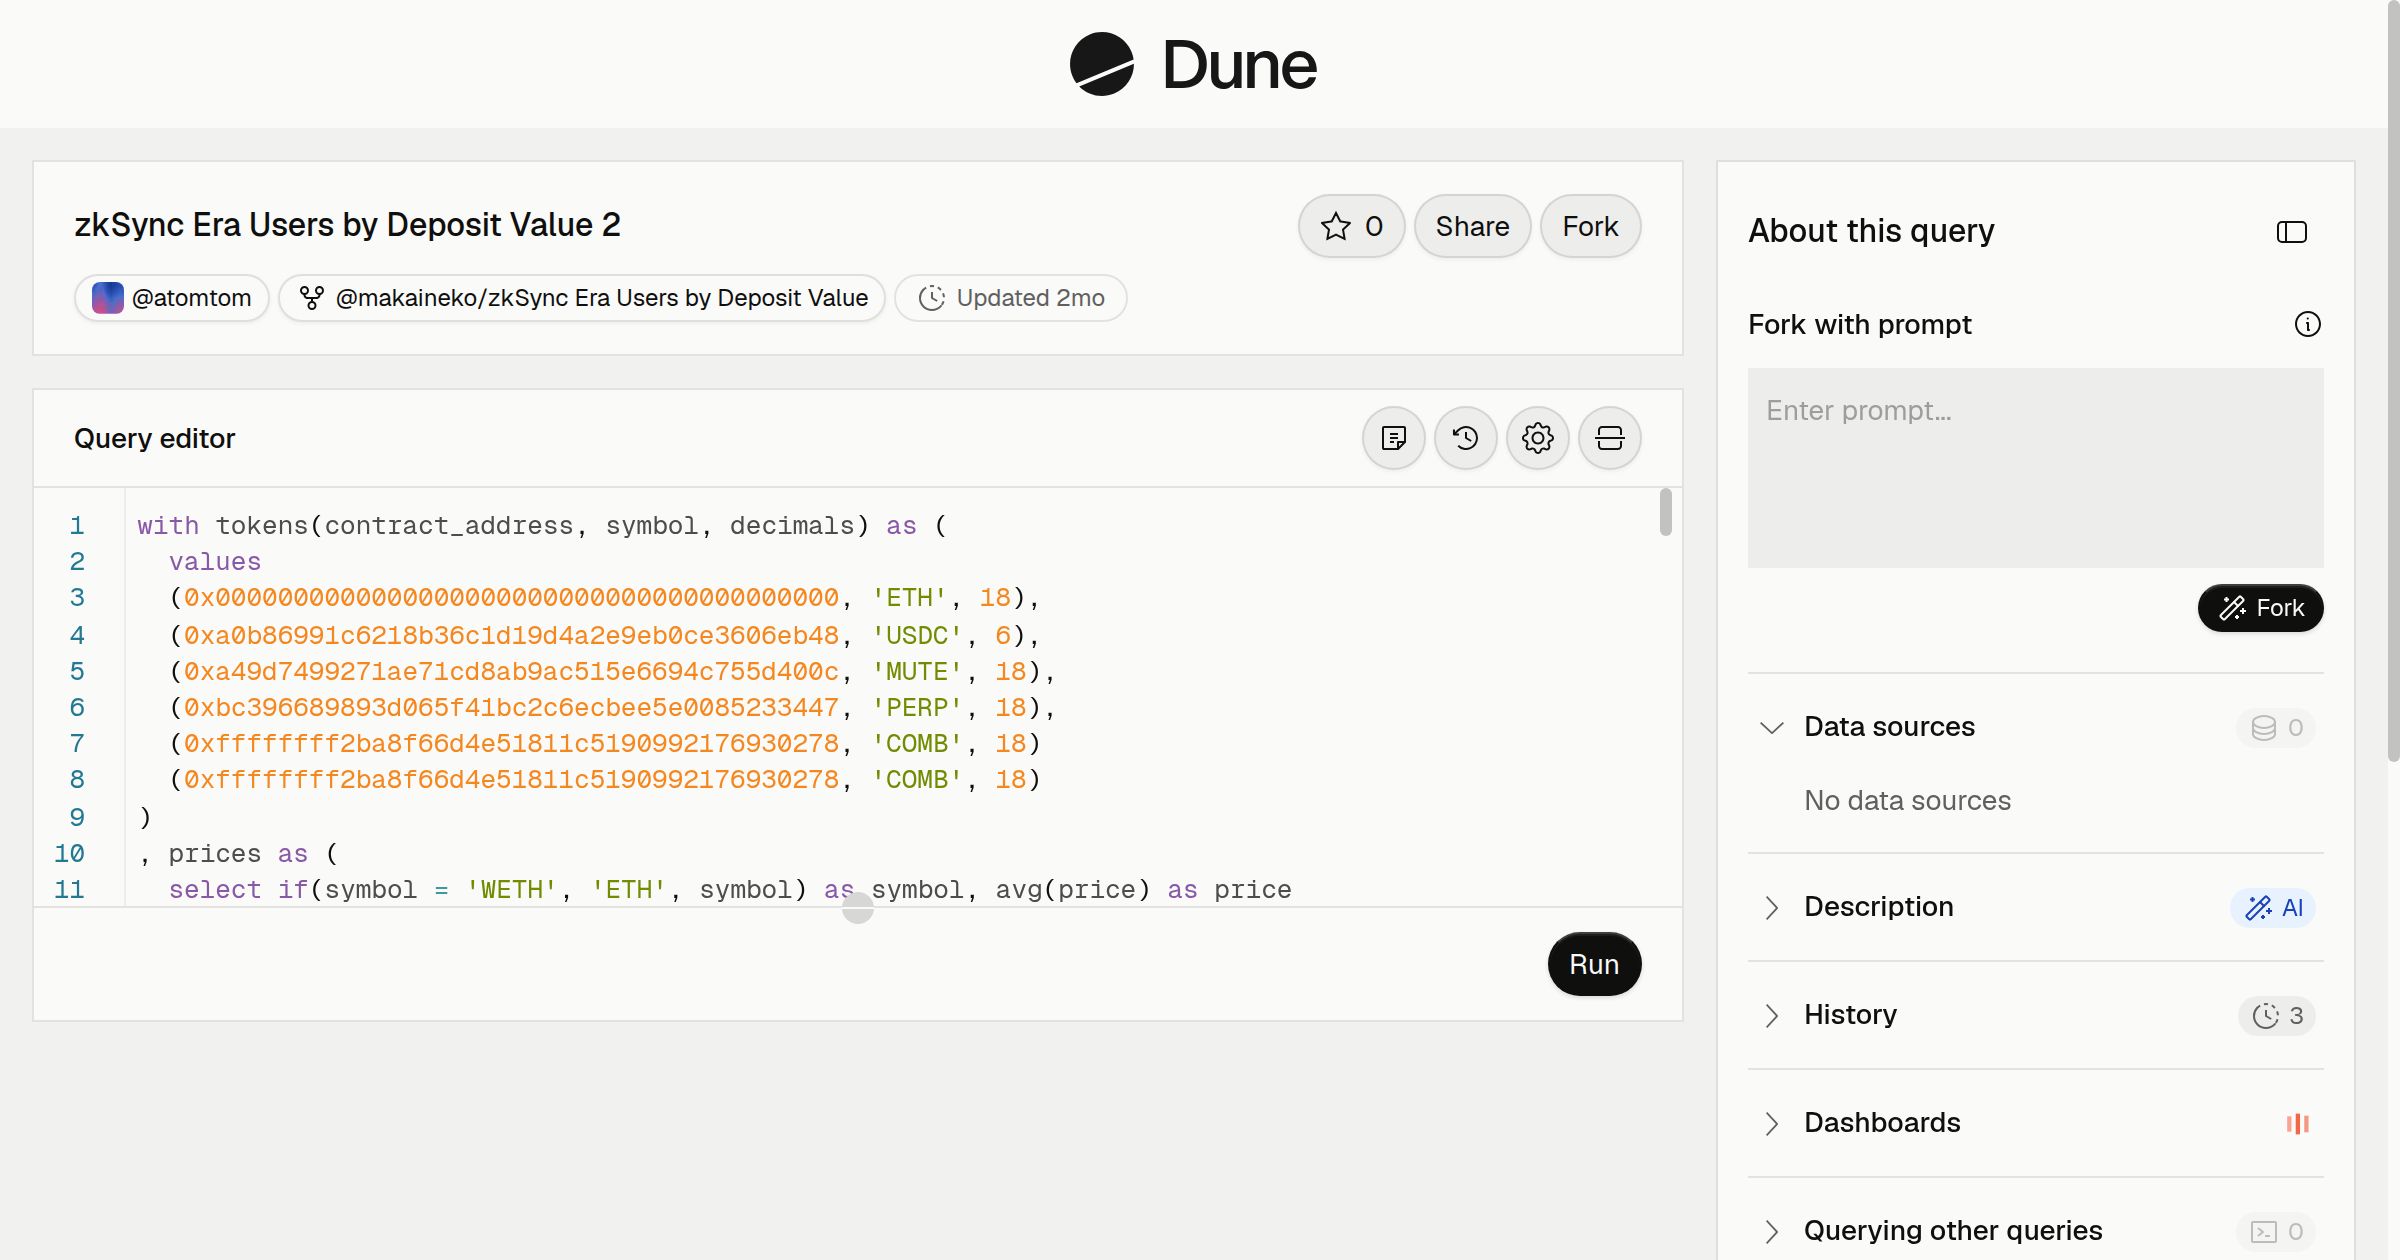Viewport: 2400px width, 1260px height.
Task: Click the @atomtom avatar chip
Action: [172, 298]
